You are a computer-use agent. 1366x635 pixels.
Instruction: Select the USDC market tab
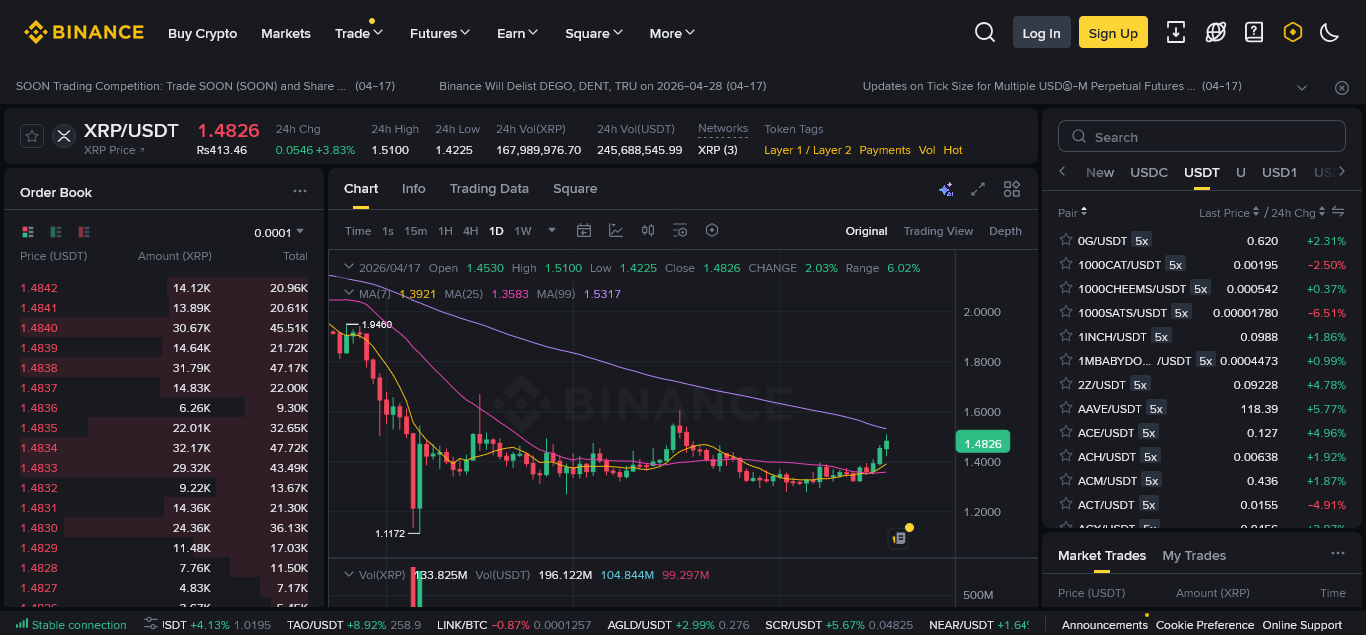(1149, 172)
